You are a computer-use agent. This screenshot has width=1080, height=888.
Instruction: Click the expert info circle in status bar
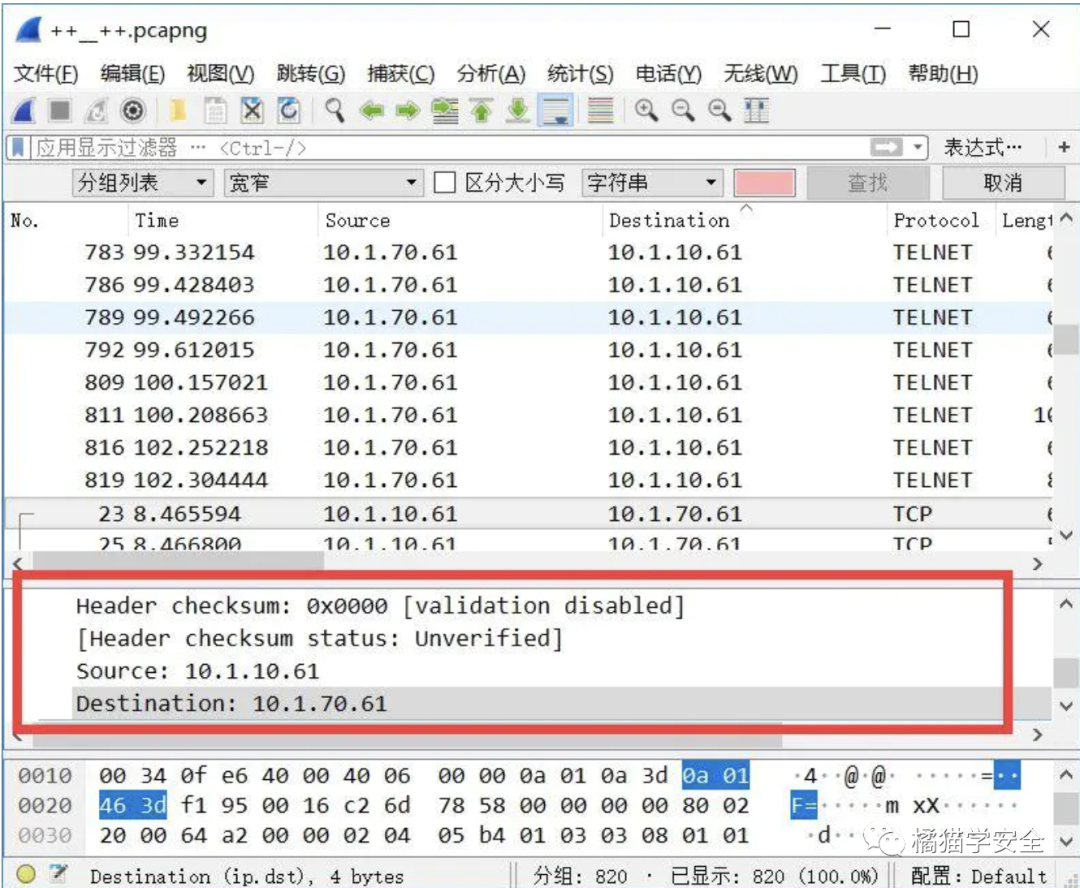point(26,874)
